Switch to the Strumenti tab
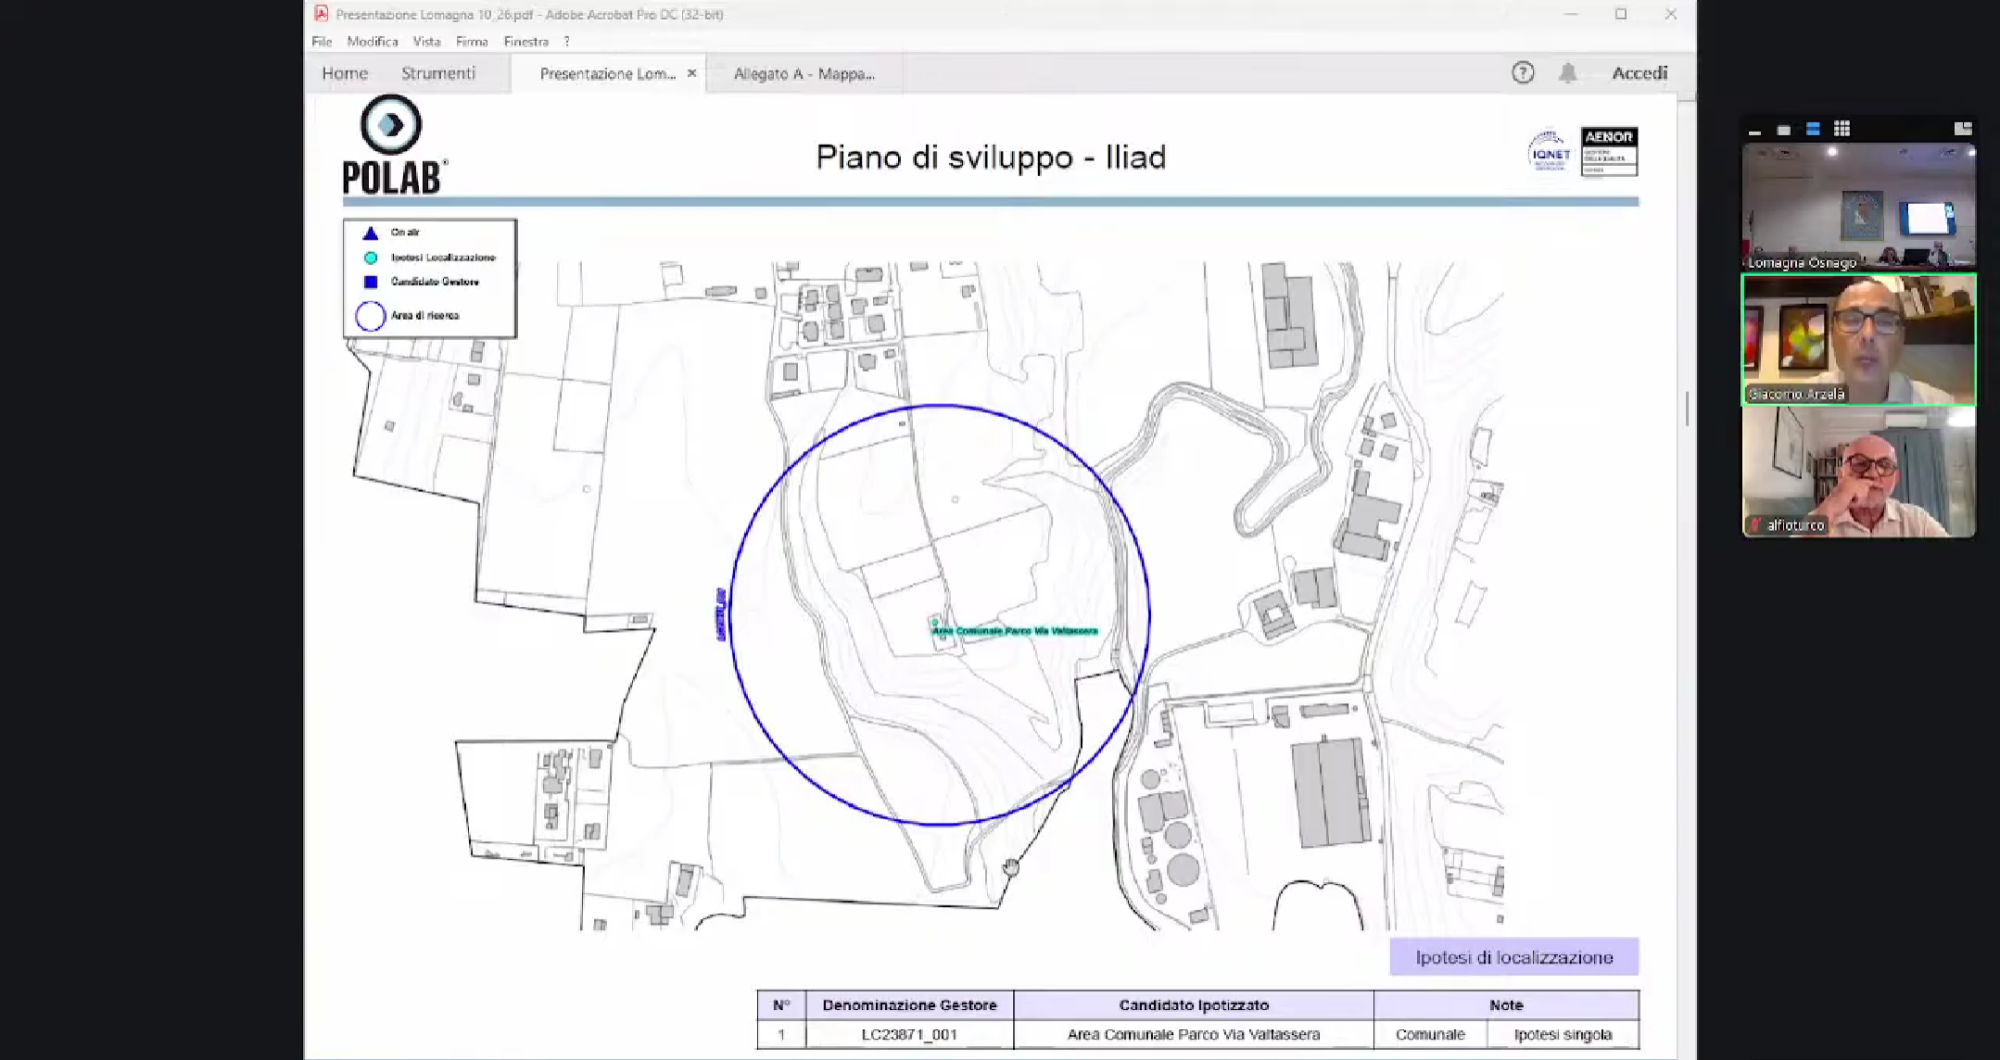2000x1060 pixels. click(438, 73)
